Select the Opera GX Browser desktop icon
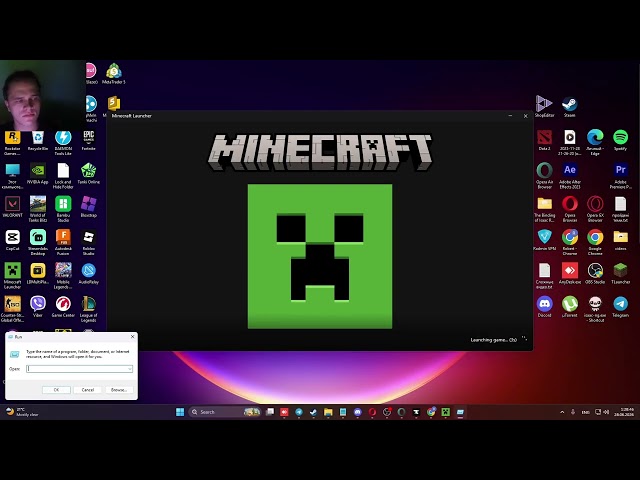The width and height of the screenshot is (640, 480). pyautogui.click(x=595, y=209)
